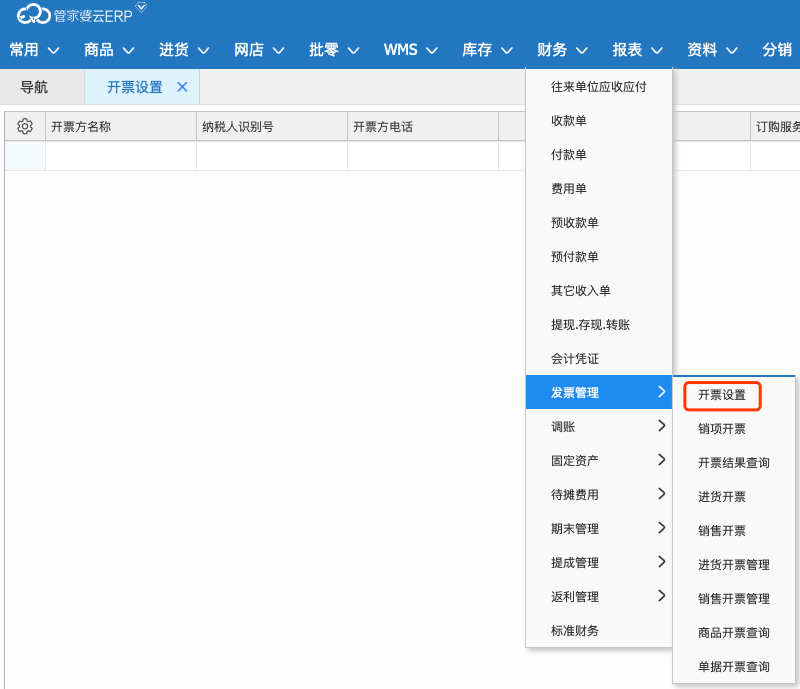Open the 分销 menu
The height and width of the screenshot is (689, 800).
777,50
